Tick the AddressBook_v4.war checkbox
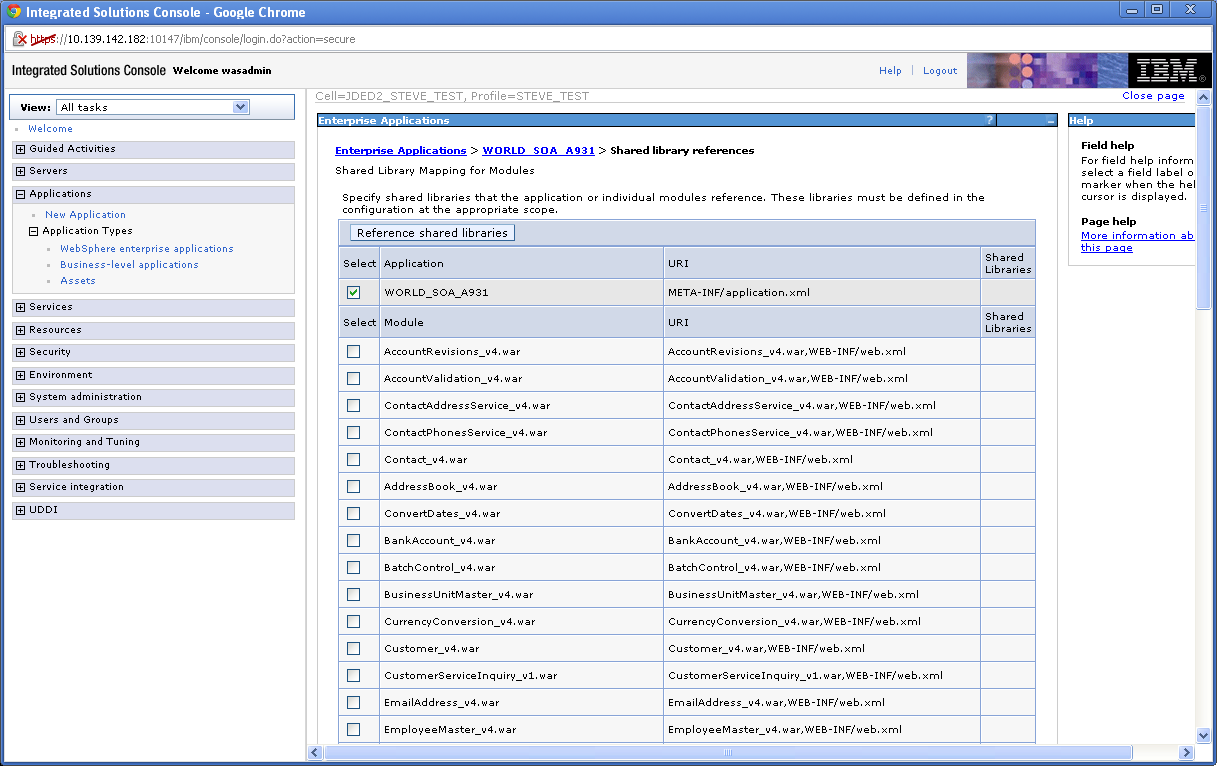1217x766 pixels. pos(353,487)
